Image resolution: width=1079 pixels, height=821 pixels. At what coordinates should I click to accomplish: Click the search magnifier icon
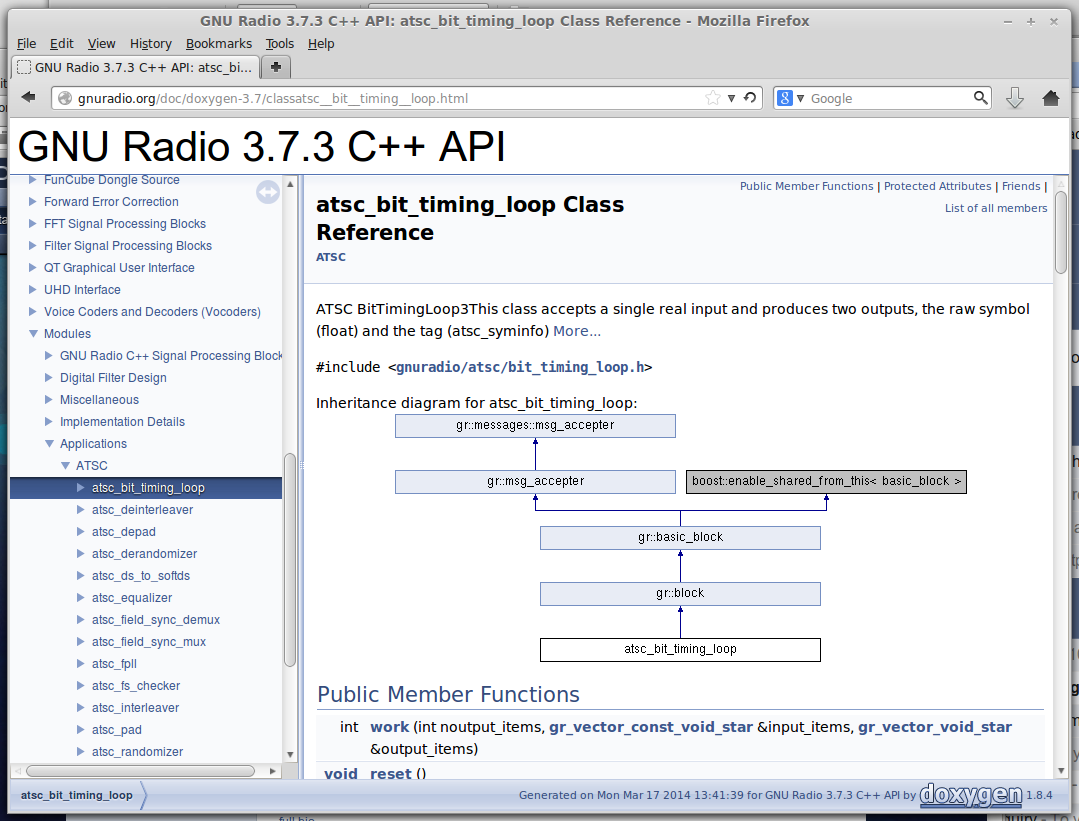point(981,98)
